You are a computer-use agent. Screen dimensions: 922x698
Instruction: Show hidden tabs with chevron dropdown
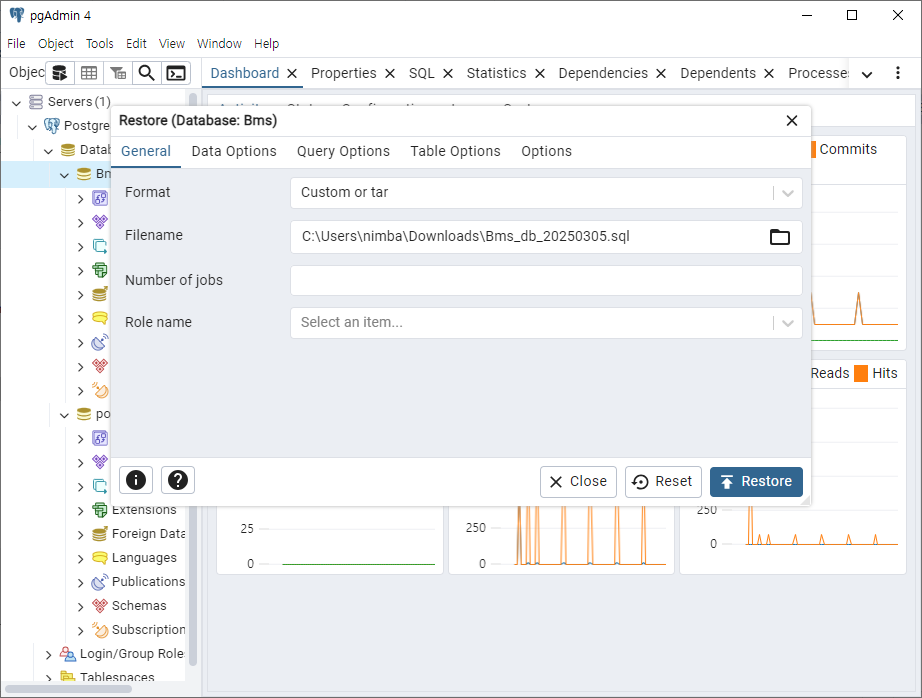point(867,74)
